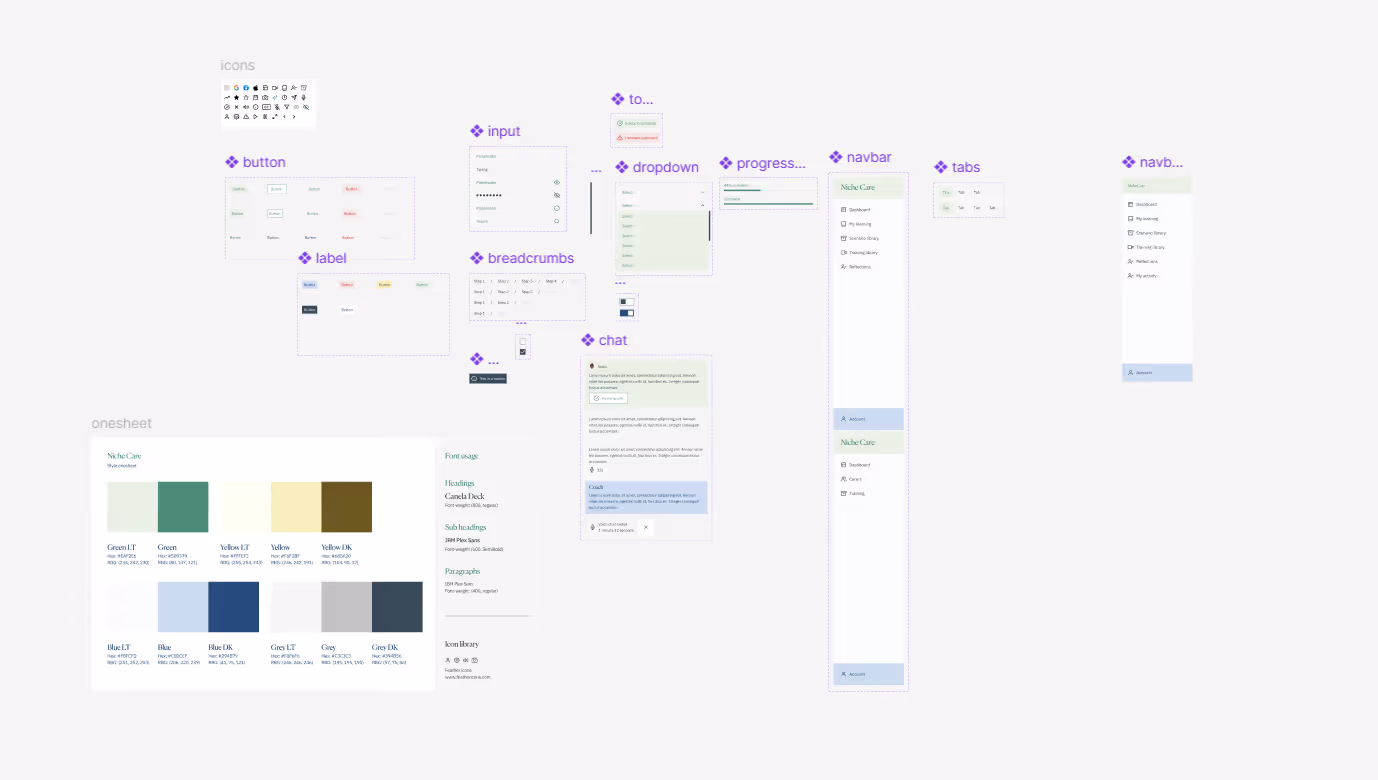Click the filter funnel icon in icons frame
The image size is (1378, 780).
tap(287, 107)
